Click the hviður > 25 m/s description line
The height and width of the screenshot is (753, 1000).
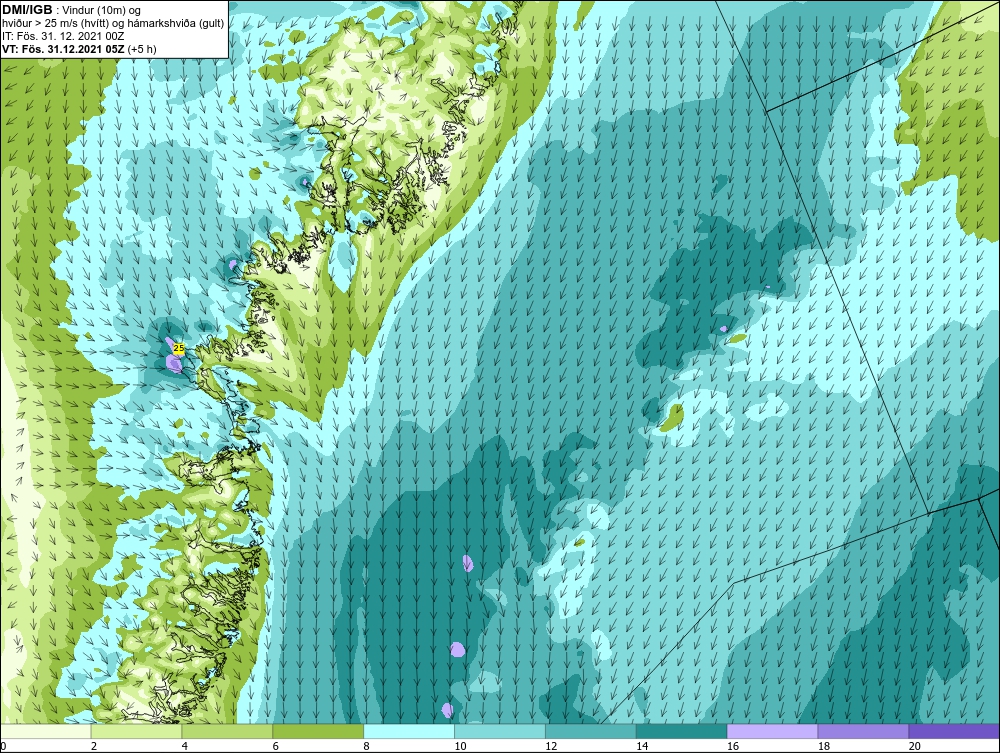(x=113, y=23)
